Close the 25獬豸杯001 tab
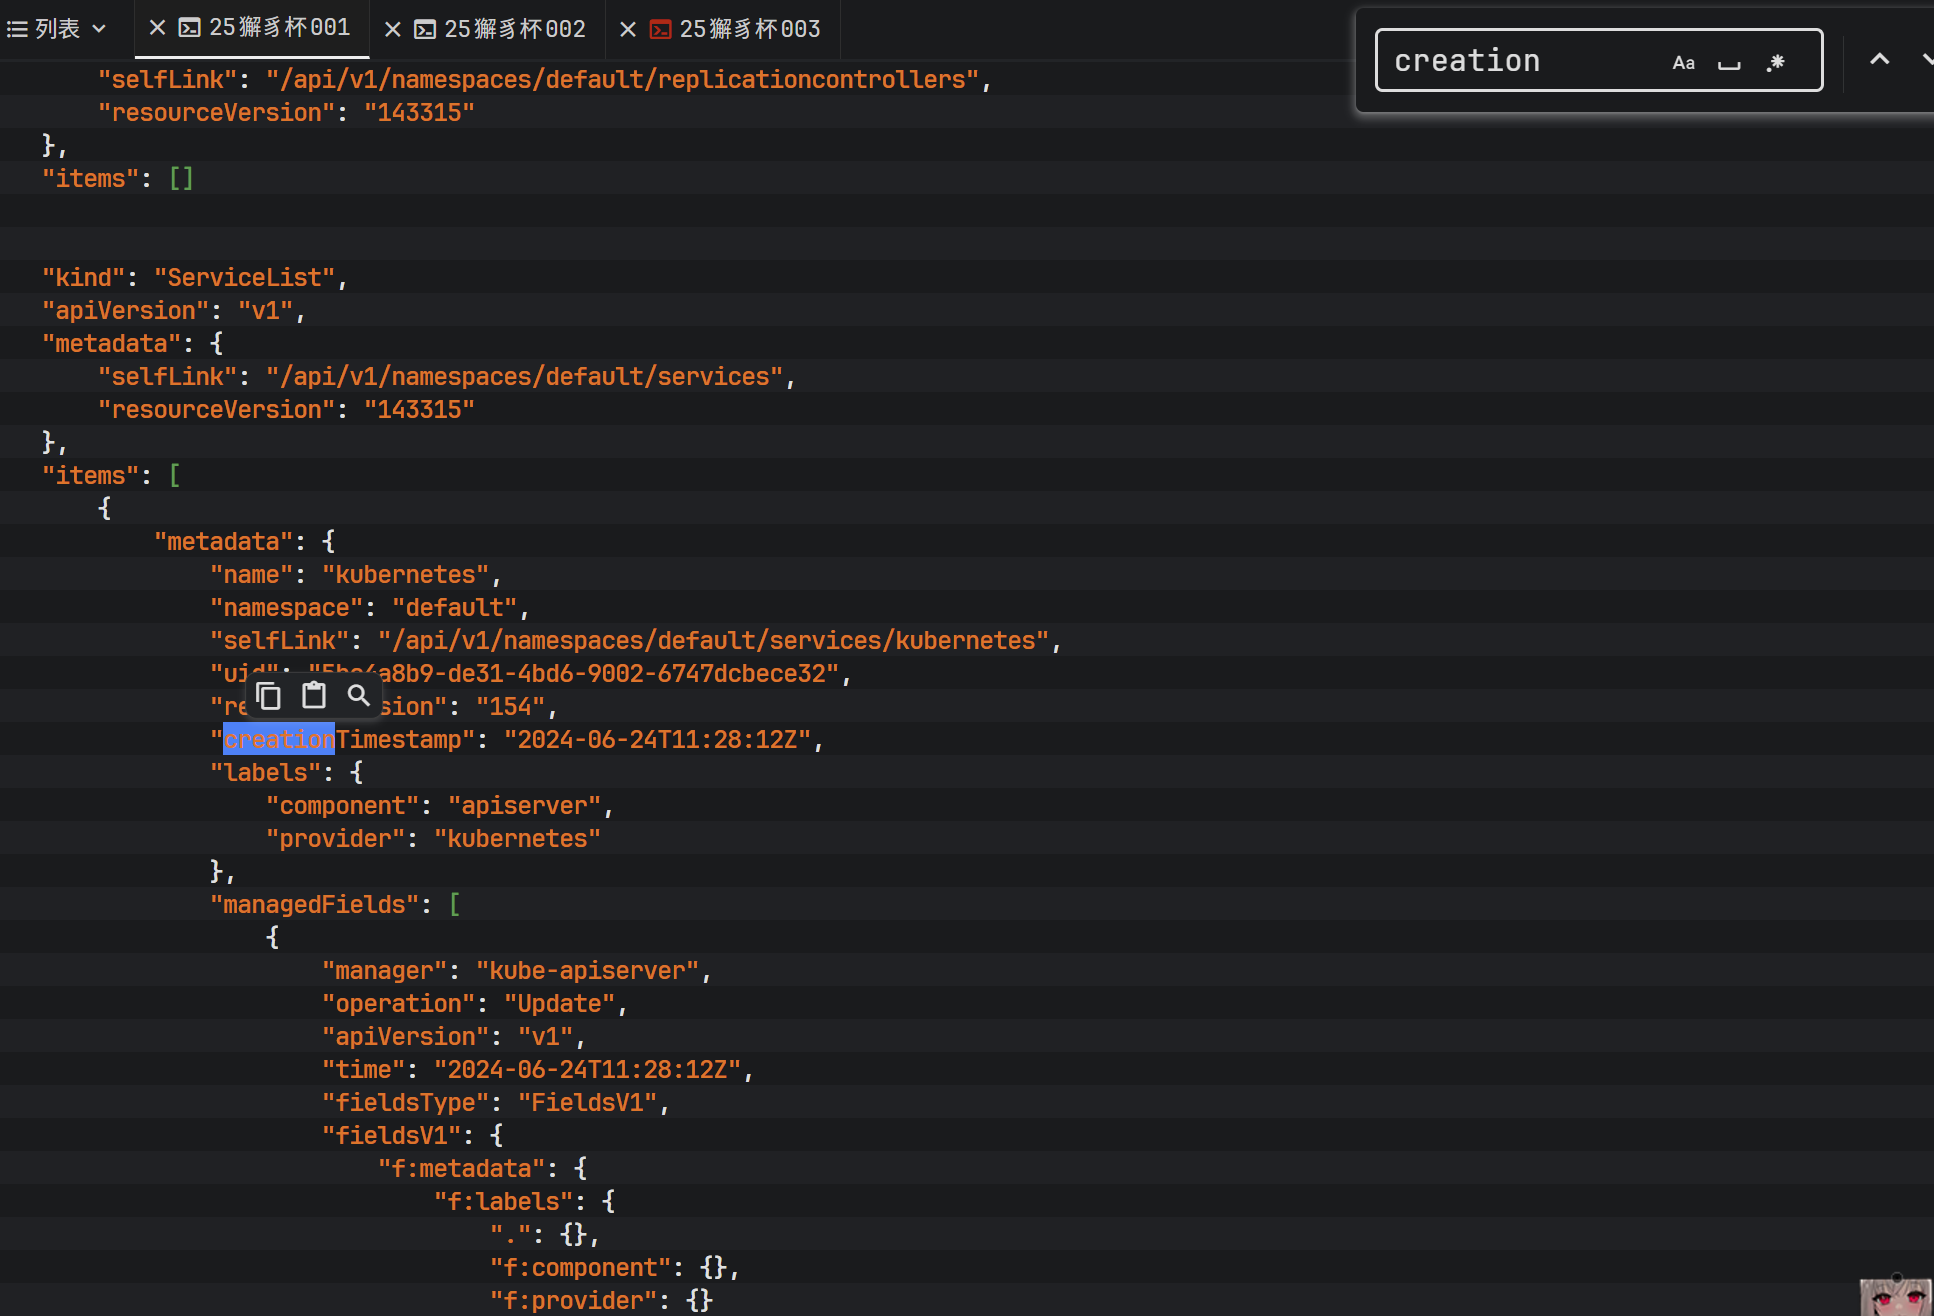Screen dimensions: 1934x1316 point(157,28)
